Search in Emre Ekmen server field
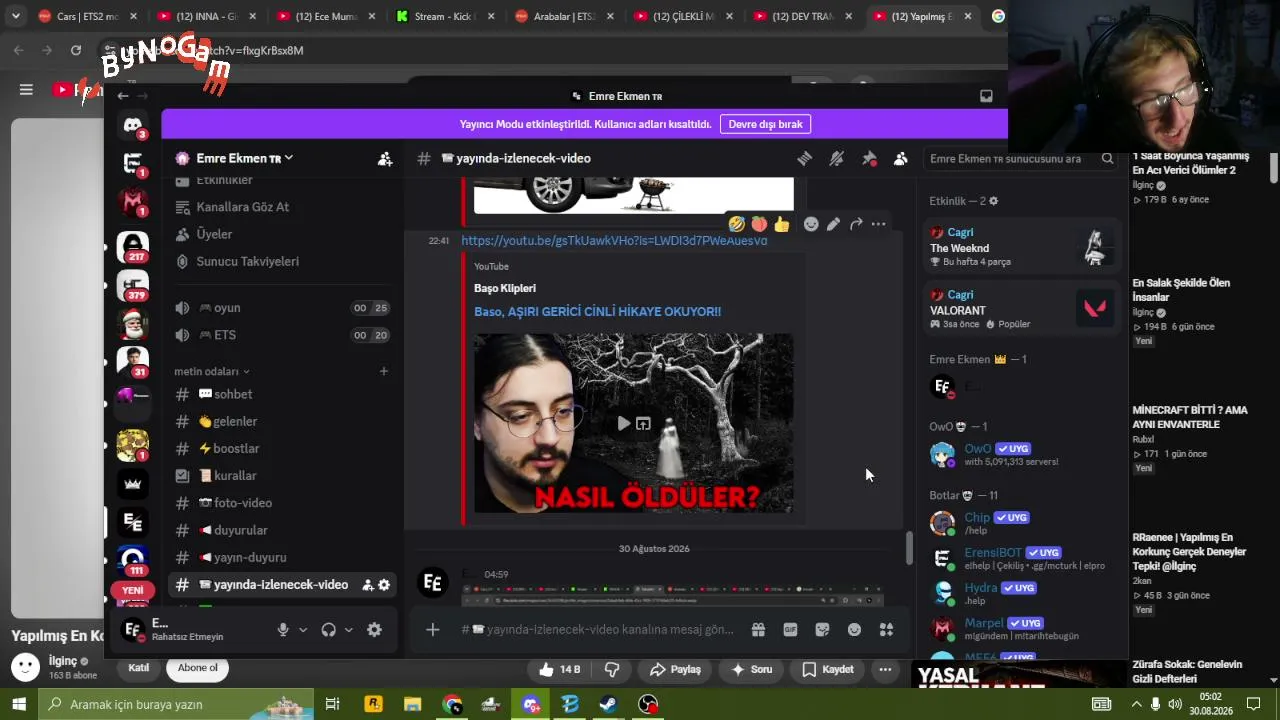The height and width of the screenshot is (720, 1280). click(x=1021, y=159)
